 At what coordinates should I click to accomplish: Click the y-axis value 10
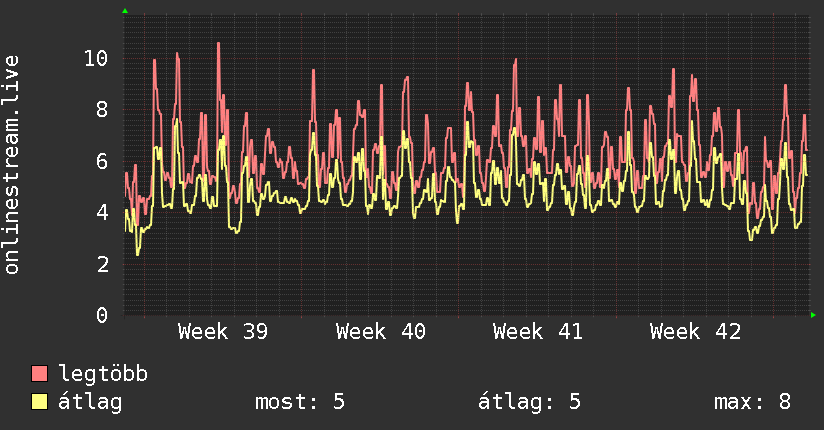click(96, 58)
